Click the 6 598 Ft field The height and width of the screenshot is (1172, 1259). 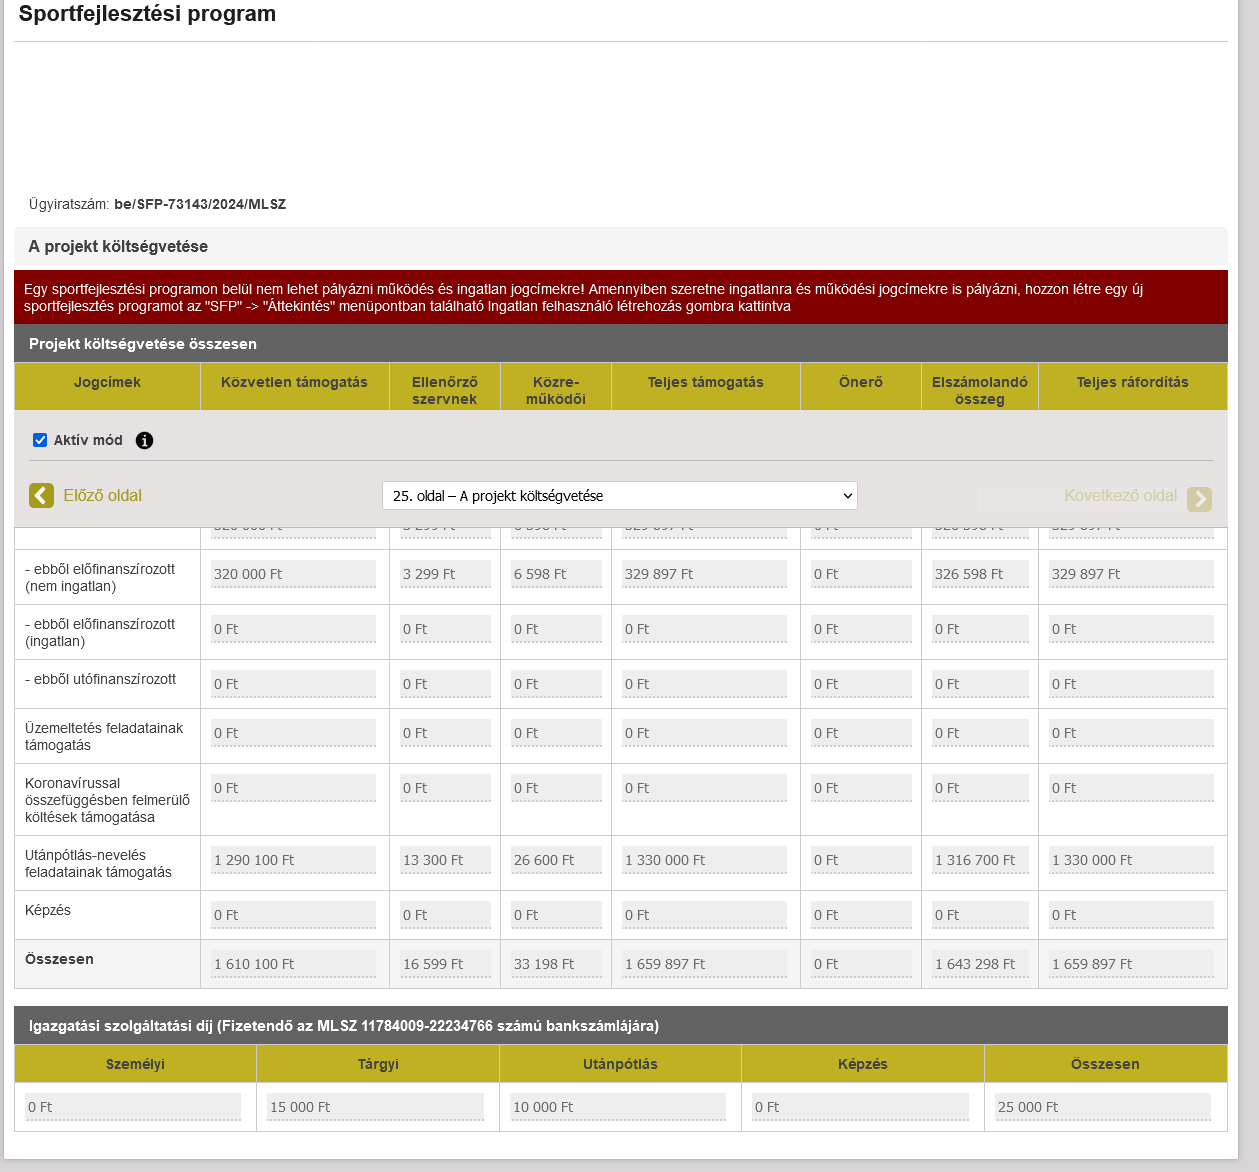(x=556, y=574)
